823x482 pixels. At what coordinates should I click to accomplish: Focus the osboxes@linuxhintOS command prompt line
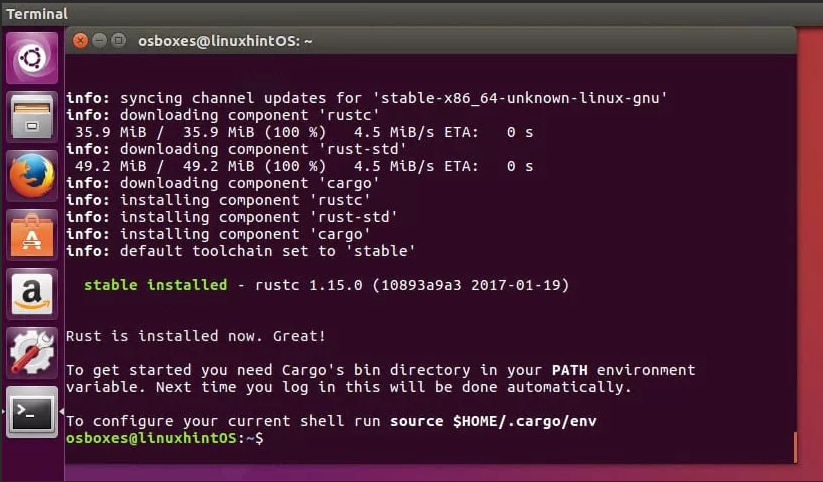click(x=165, y=438)
